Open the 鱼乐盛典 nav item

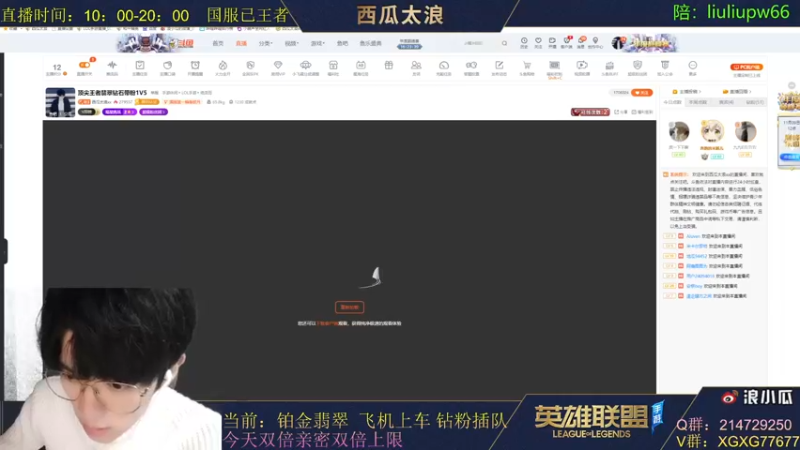(x=370, y=43)
